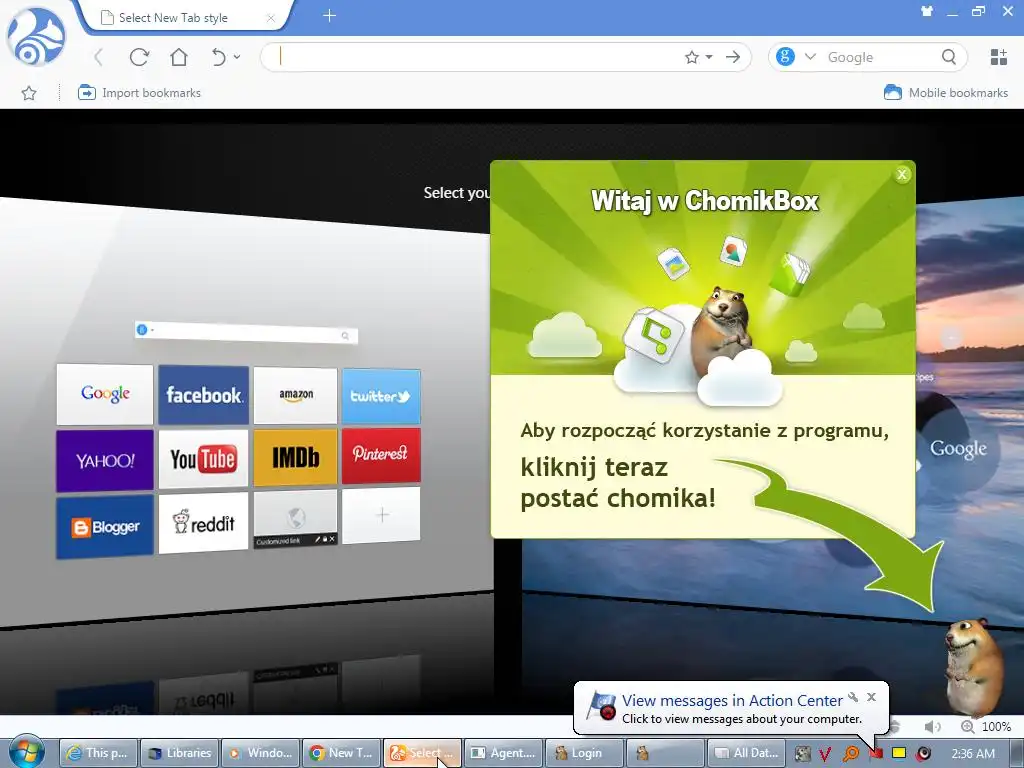This screenshot has width=1024, height=768.
Task: Expand the bookmark star dropdown arrow
Action: click(x=709, y=57)
